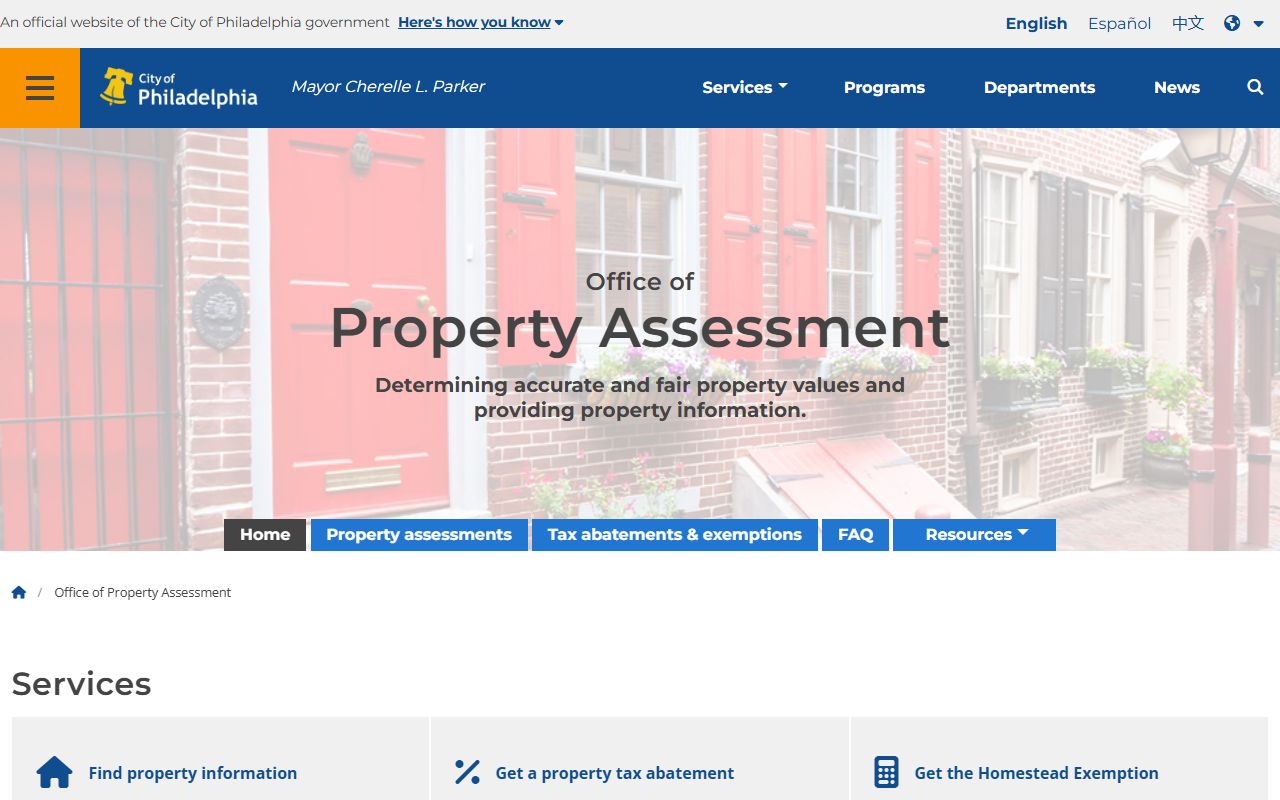Open the globe language selector

[x=1244, y=23]
